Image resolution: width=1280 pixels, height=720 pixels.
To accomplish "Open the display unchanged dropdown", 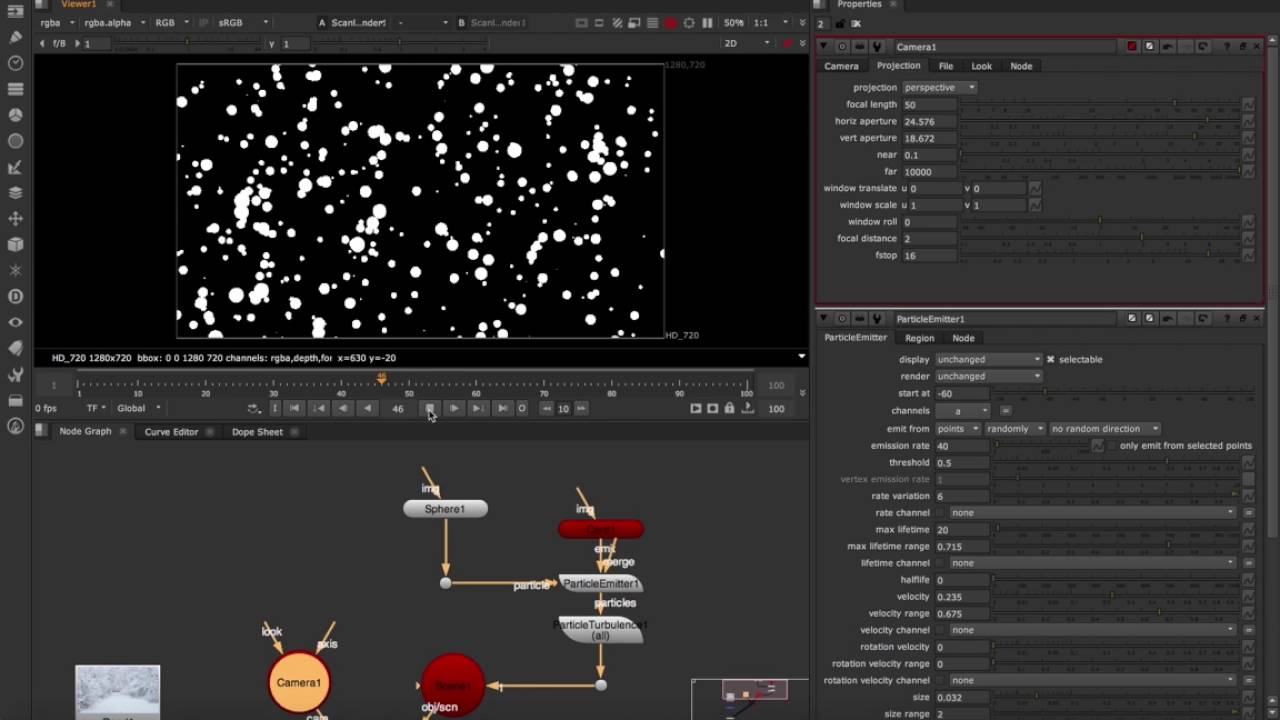I will 987,359.
